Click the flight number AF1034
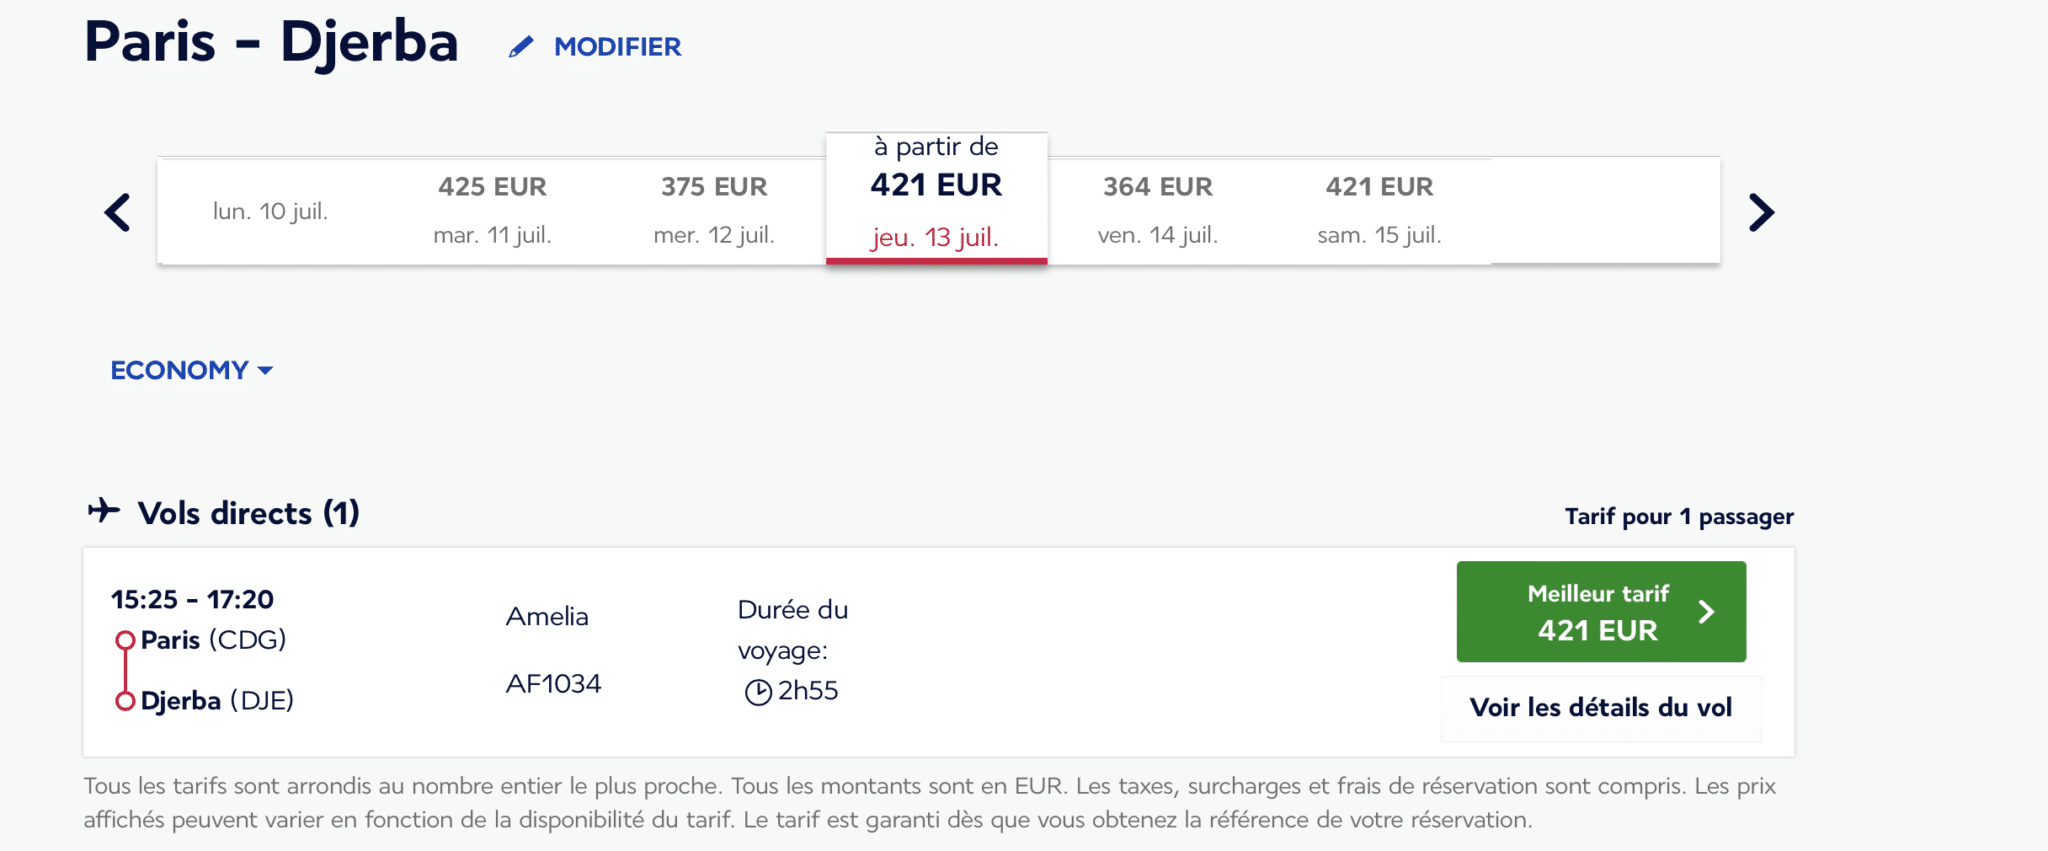The height and width of the screenshot is (851, 2048). point(553,684)
